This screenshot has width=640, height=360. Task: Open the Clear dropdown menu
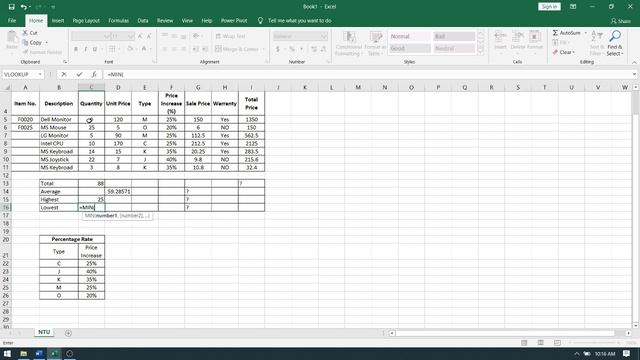click(x=573, y=52)
